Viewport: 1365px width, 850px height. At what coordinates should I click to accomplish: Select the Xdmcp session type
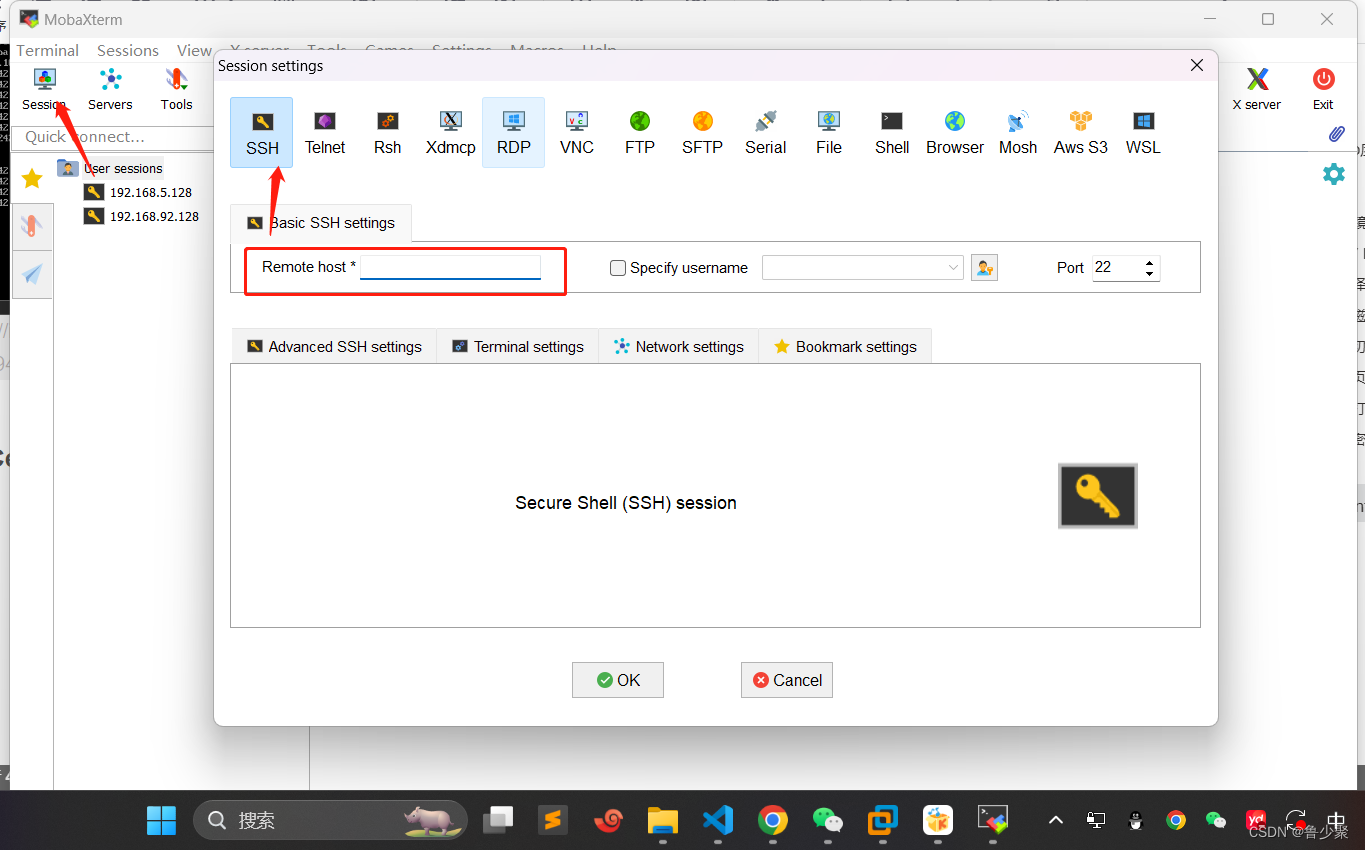coord(451,132)
